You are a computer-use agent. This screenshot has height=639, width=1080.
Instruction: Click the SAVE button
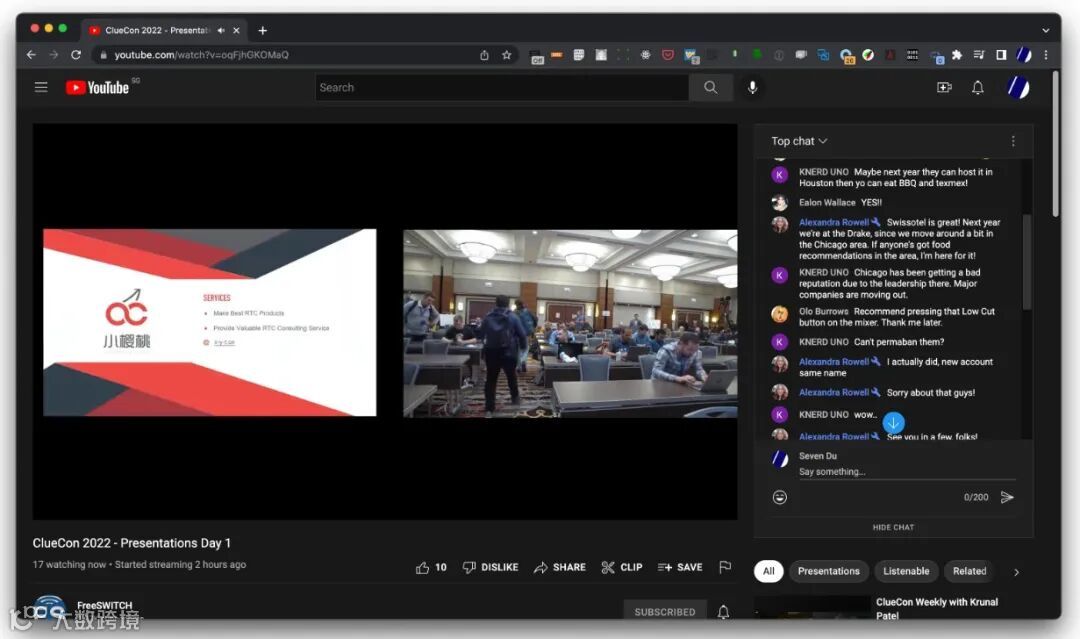(680, 567)
